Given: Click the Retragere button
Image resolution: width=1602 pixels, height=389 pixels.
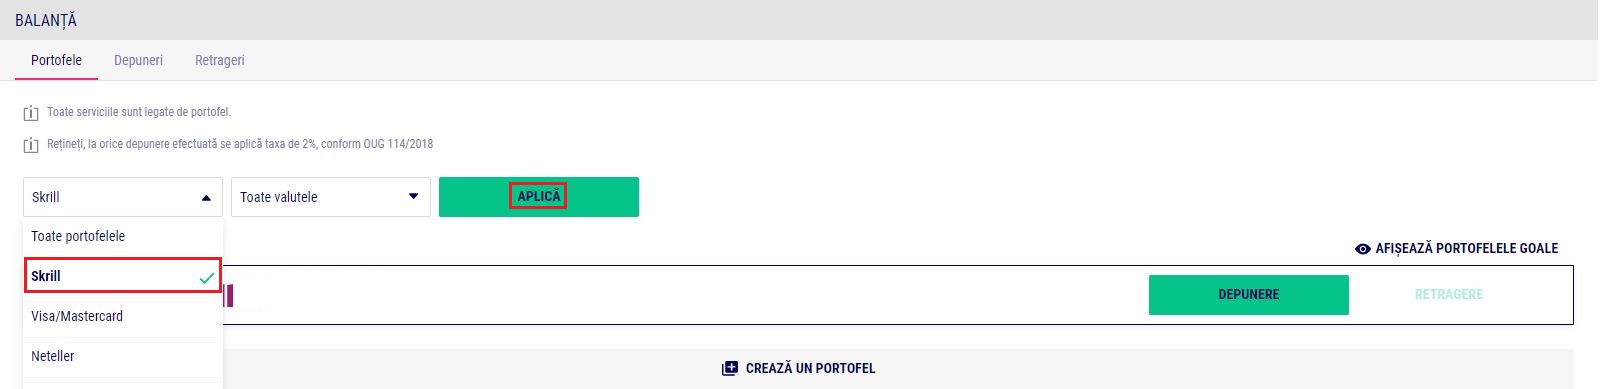Looking at the screenshot, I should pyautogui.click(x=1449, y=295).
